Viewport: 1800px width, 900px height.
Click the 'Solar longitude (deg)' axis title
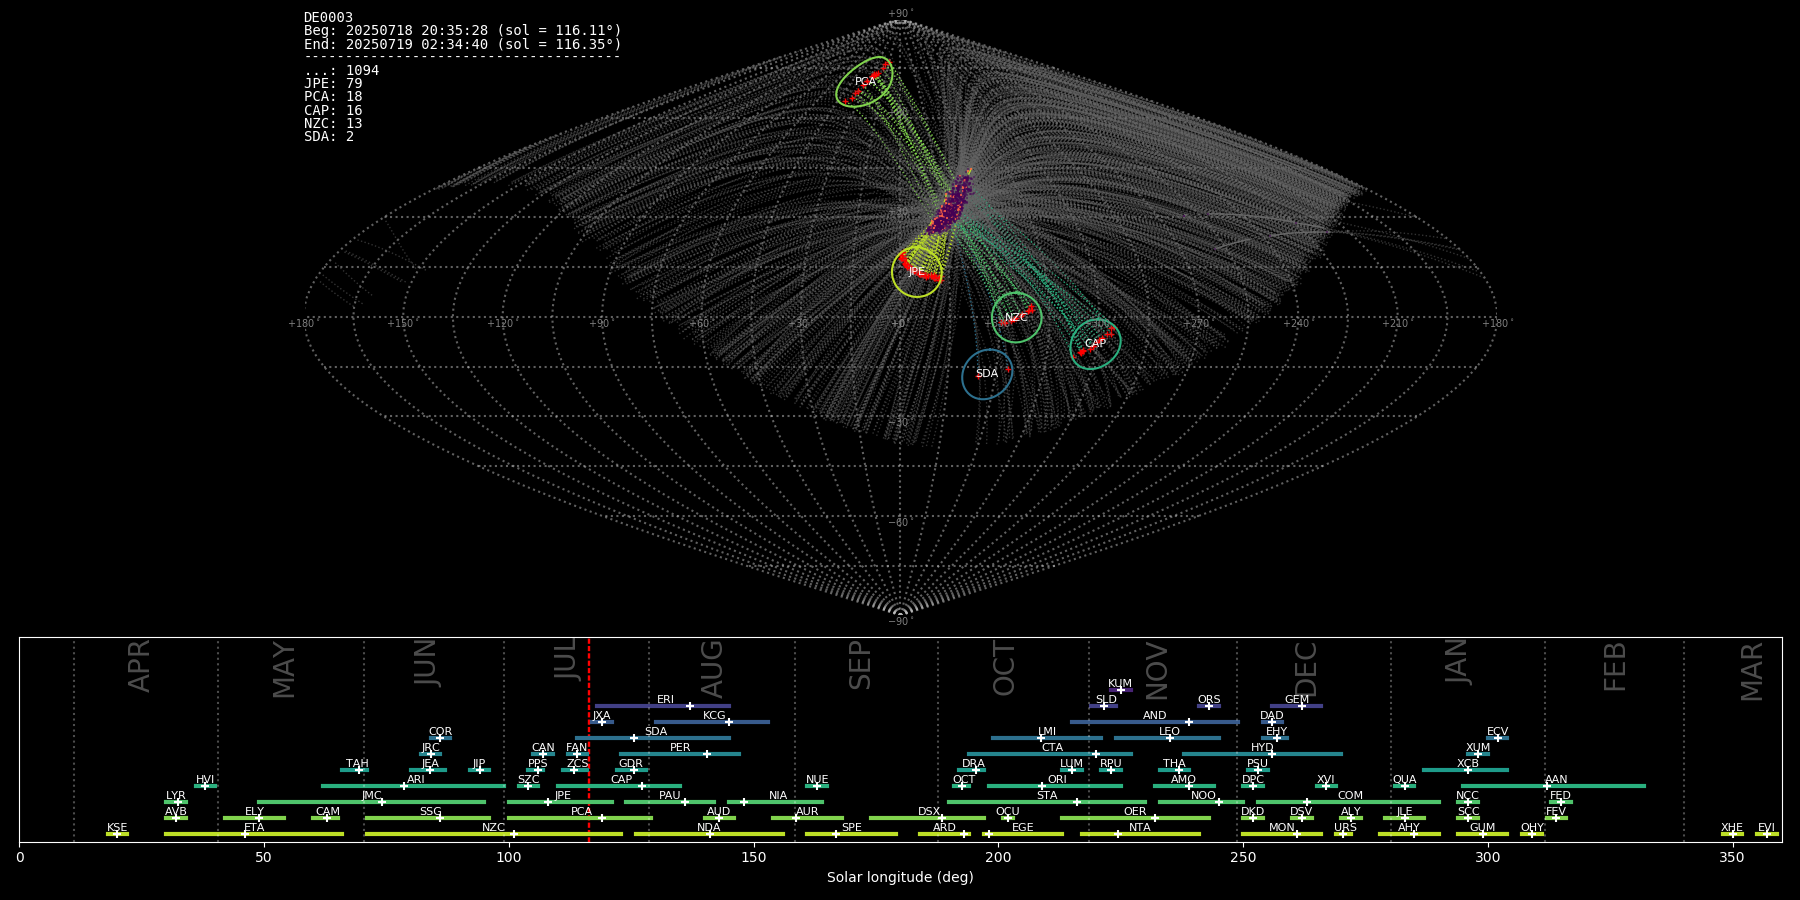pyautogui.click(x=900, y=877)
